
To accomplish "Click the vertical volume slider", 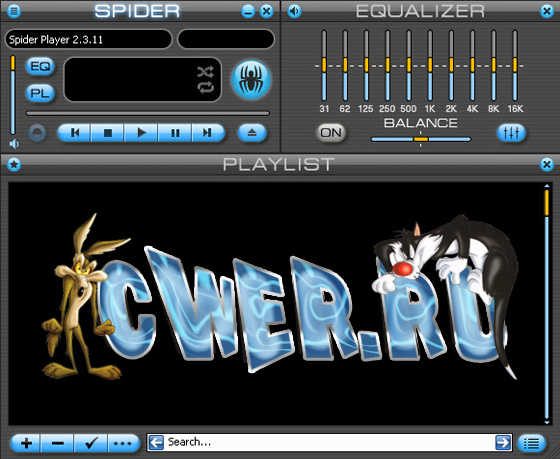I will point(13,95).
